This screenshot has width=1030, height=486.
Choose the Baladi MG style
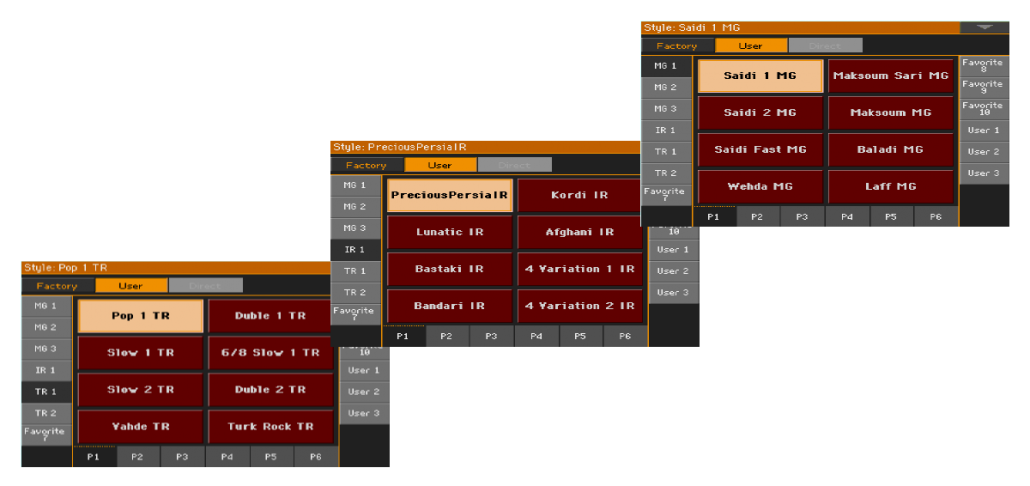click(x=891, y=150)
